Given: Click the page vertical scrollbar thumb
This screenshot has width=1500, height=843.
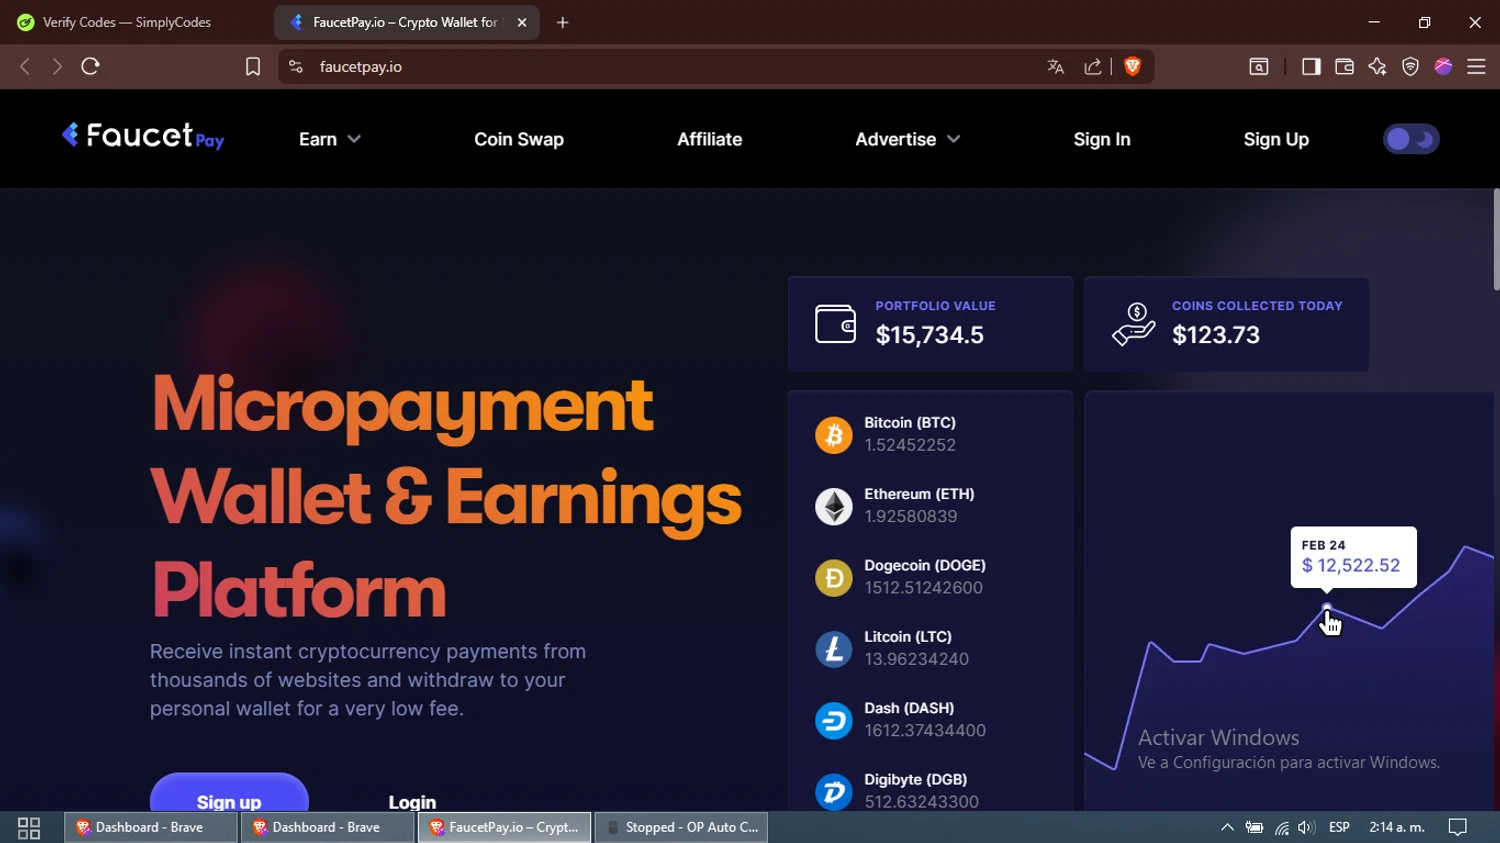Looking at the screenshot, I should click(x=1496, y=240).
